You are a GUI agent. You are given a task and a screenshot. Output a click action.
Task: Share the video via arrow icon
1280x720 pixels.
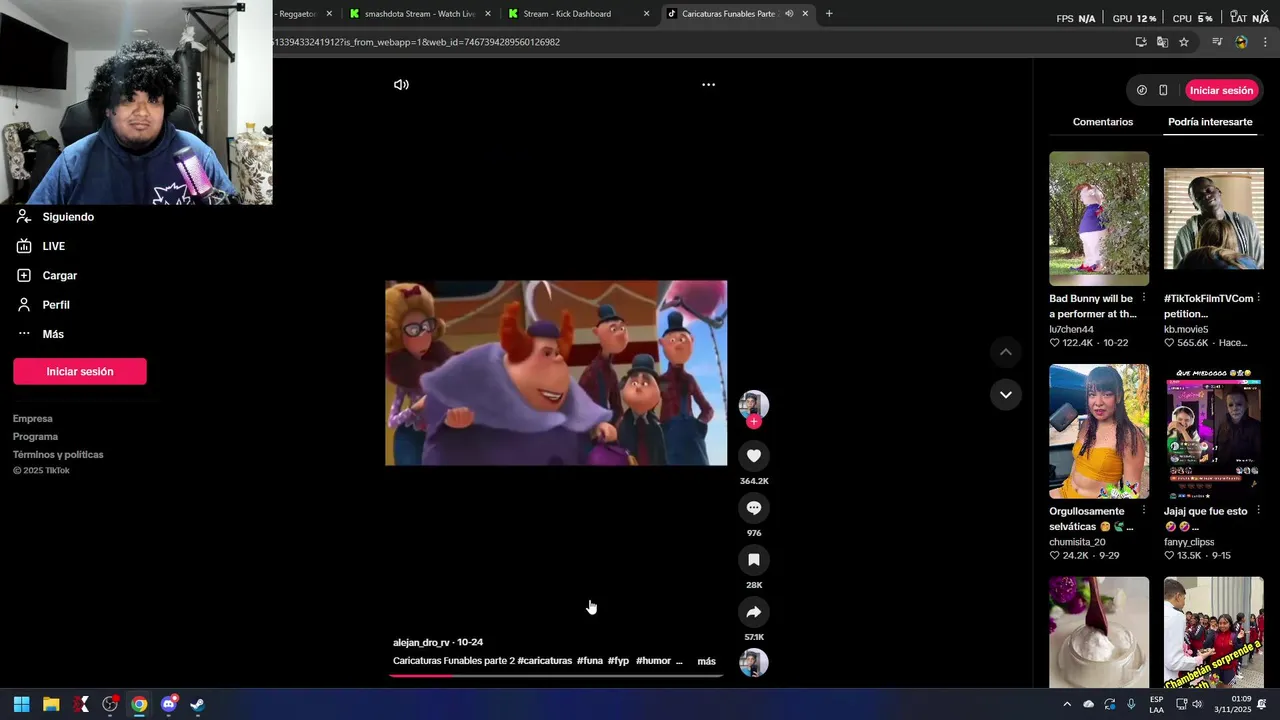point(754,612)
